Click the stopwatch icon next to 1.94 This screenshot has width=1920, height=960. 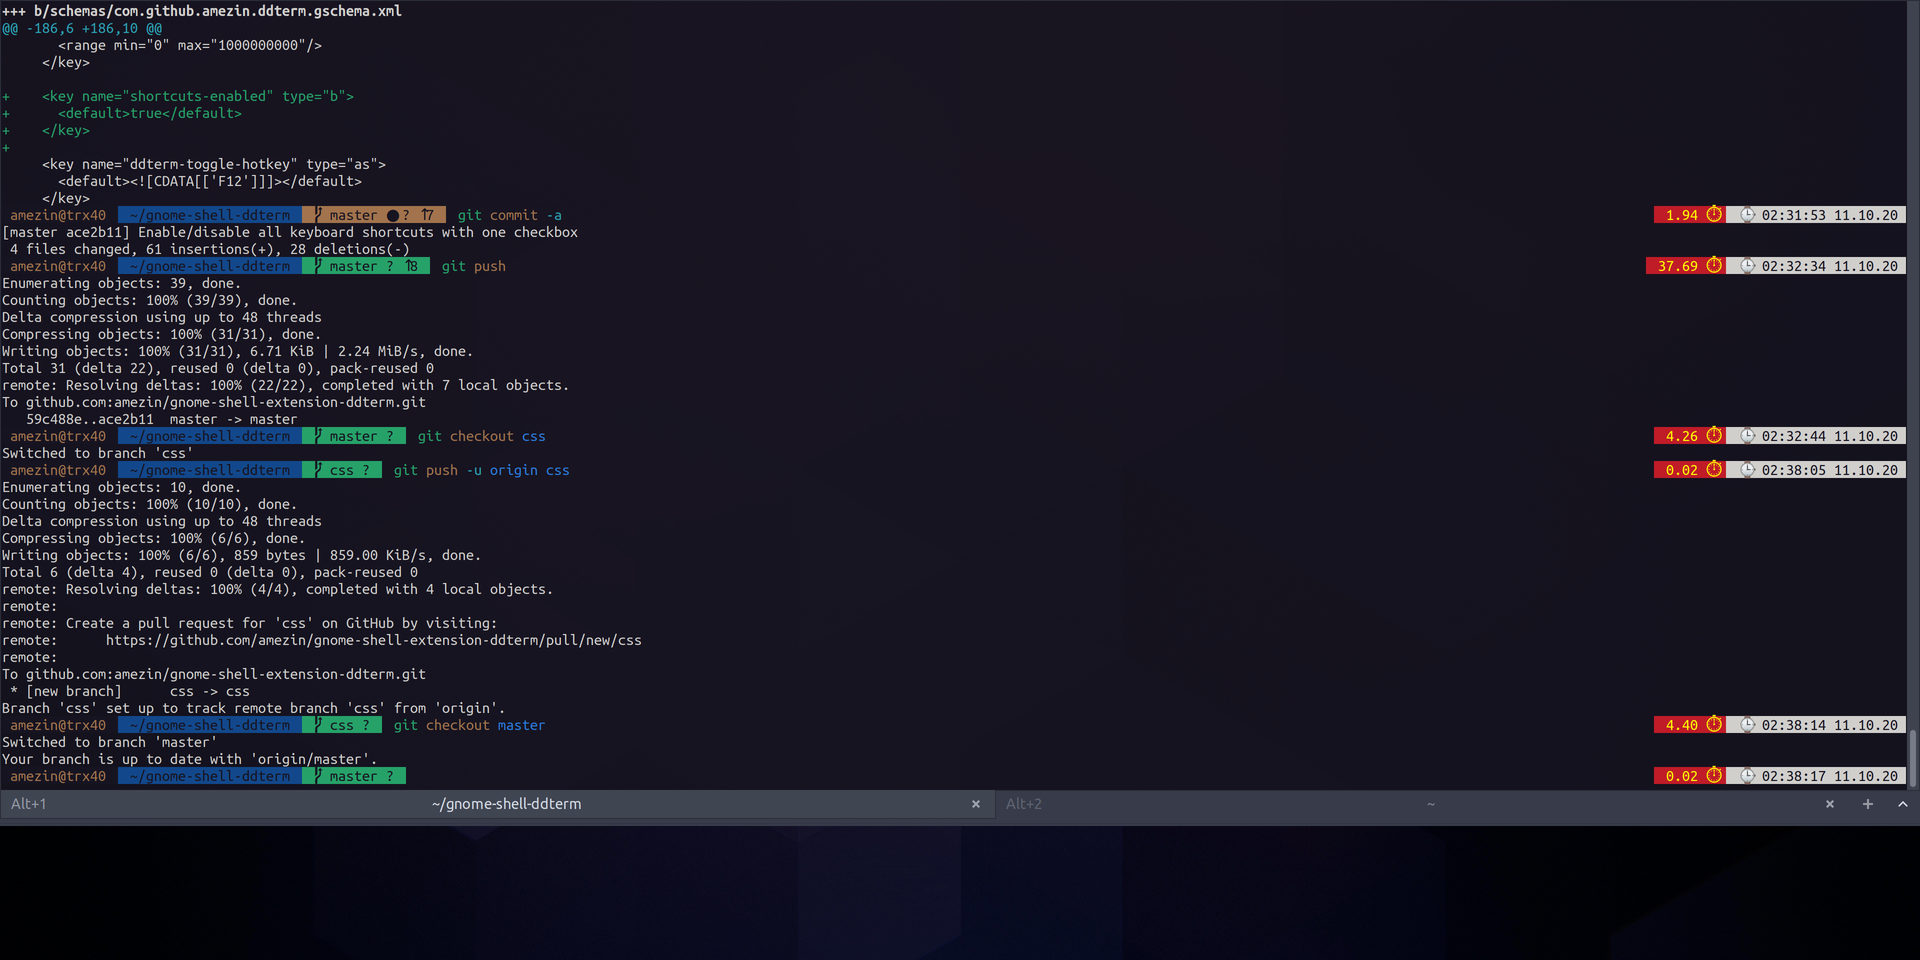tap(1714, 214)
